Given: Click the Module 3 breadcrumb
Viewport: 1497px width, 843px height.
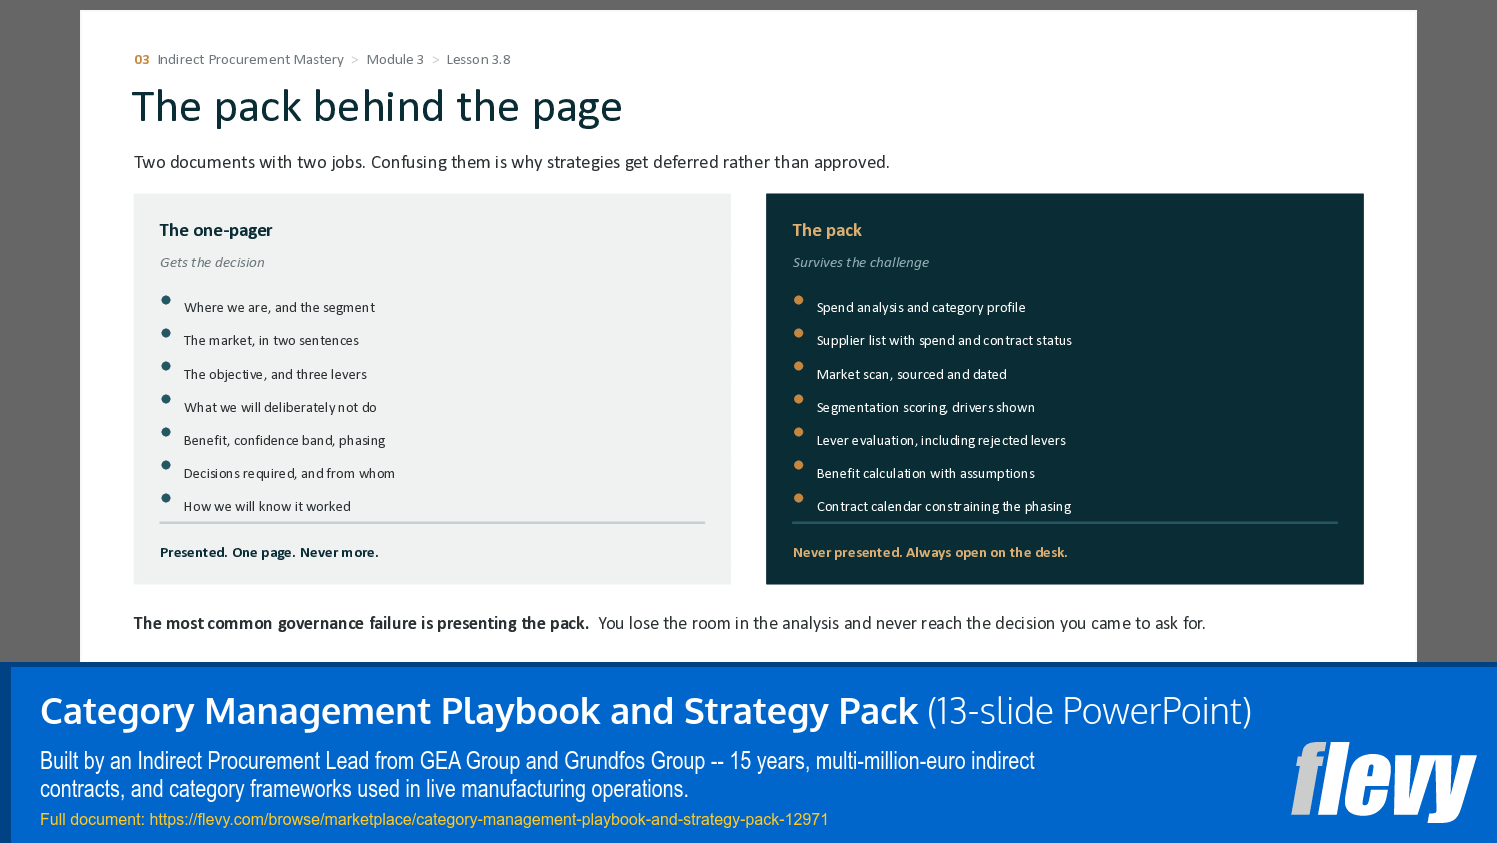Looking at the screenshot, I should tap(395, 60).
